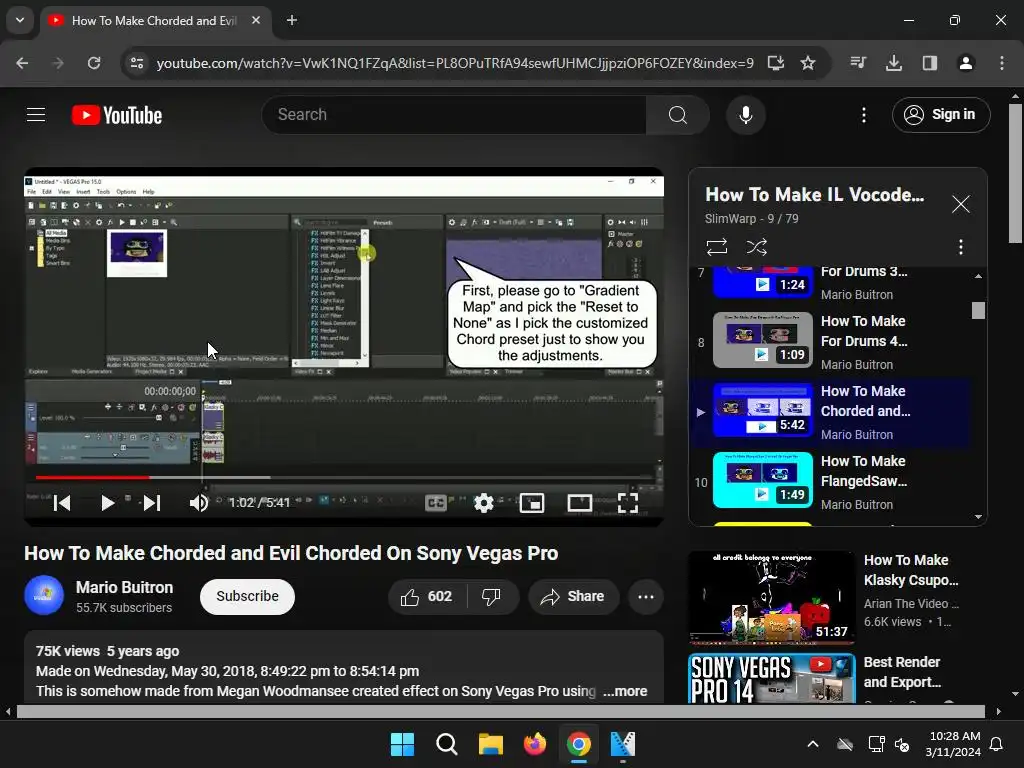The width and height of the screenshot is (1024, 768).
Task: Enable miniplayer mode
Action: tap(532, 503)
